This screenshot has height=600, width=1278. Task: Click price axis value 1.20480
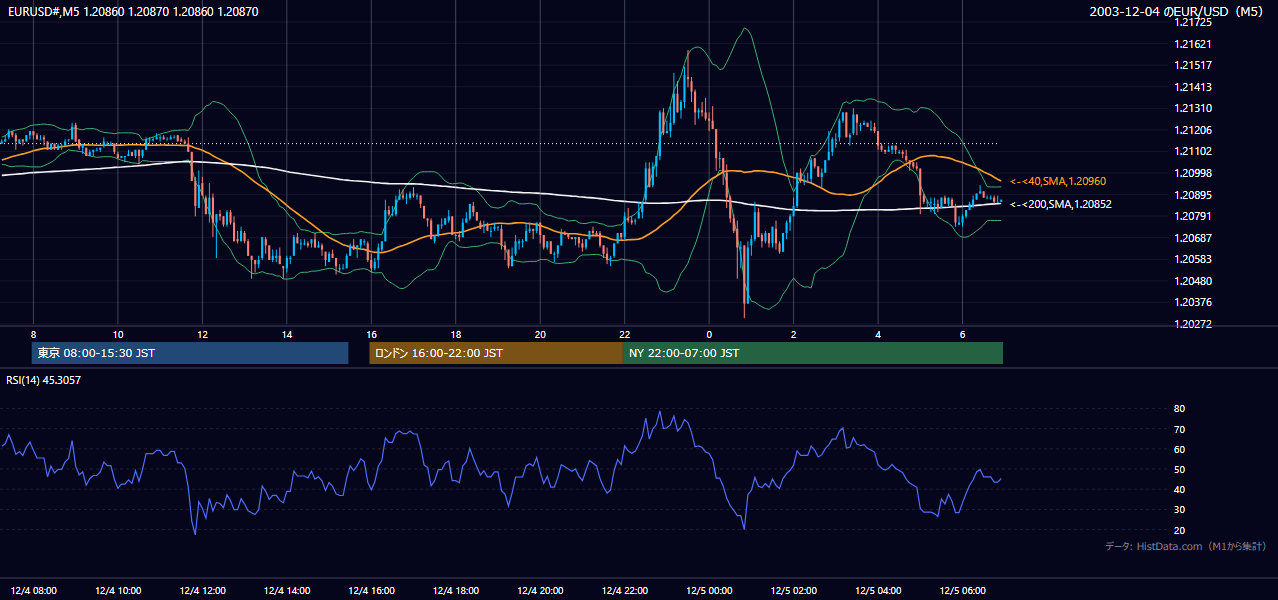(1195, 281)
